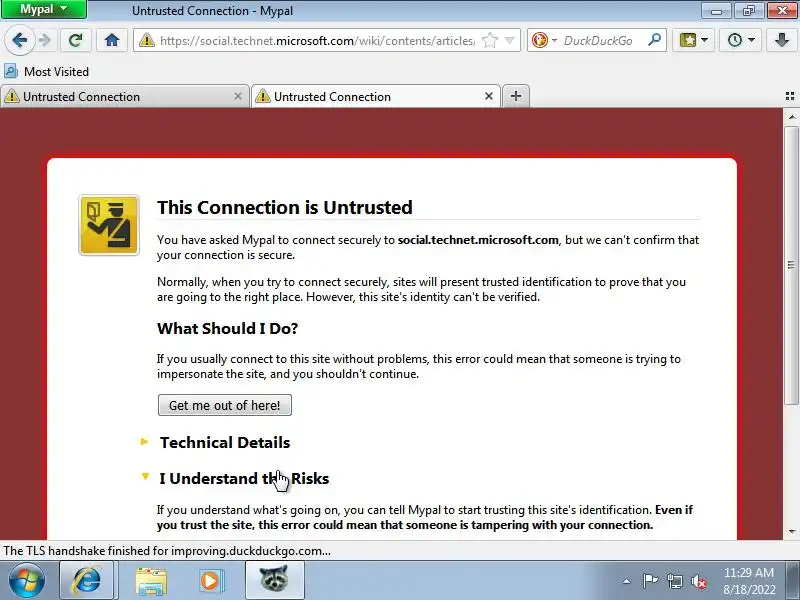Open Windows Explorer from taskbar
The width and height of the screenshot is (800, 600).
pyautogui.click(x=151, y=580)
